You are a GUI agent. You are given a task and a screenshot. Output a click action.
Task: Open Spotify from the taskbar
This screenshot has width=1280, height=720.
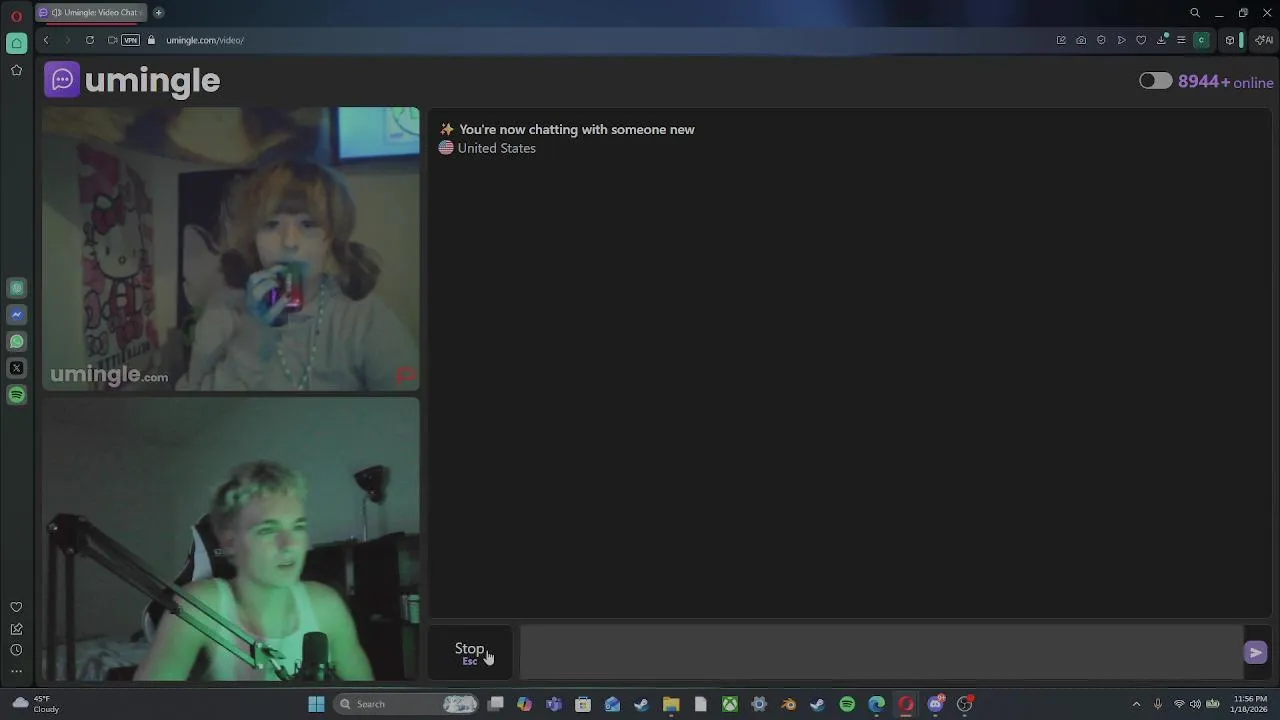point(847,704)
